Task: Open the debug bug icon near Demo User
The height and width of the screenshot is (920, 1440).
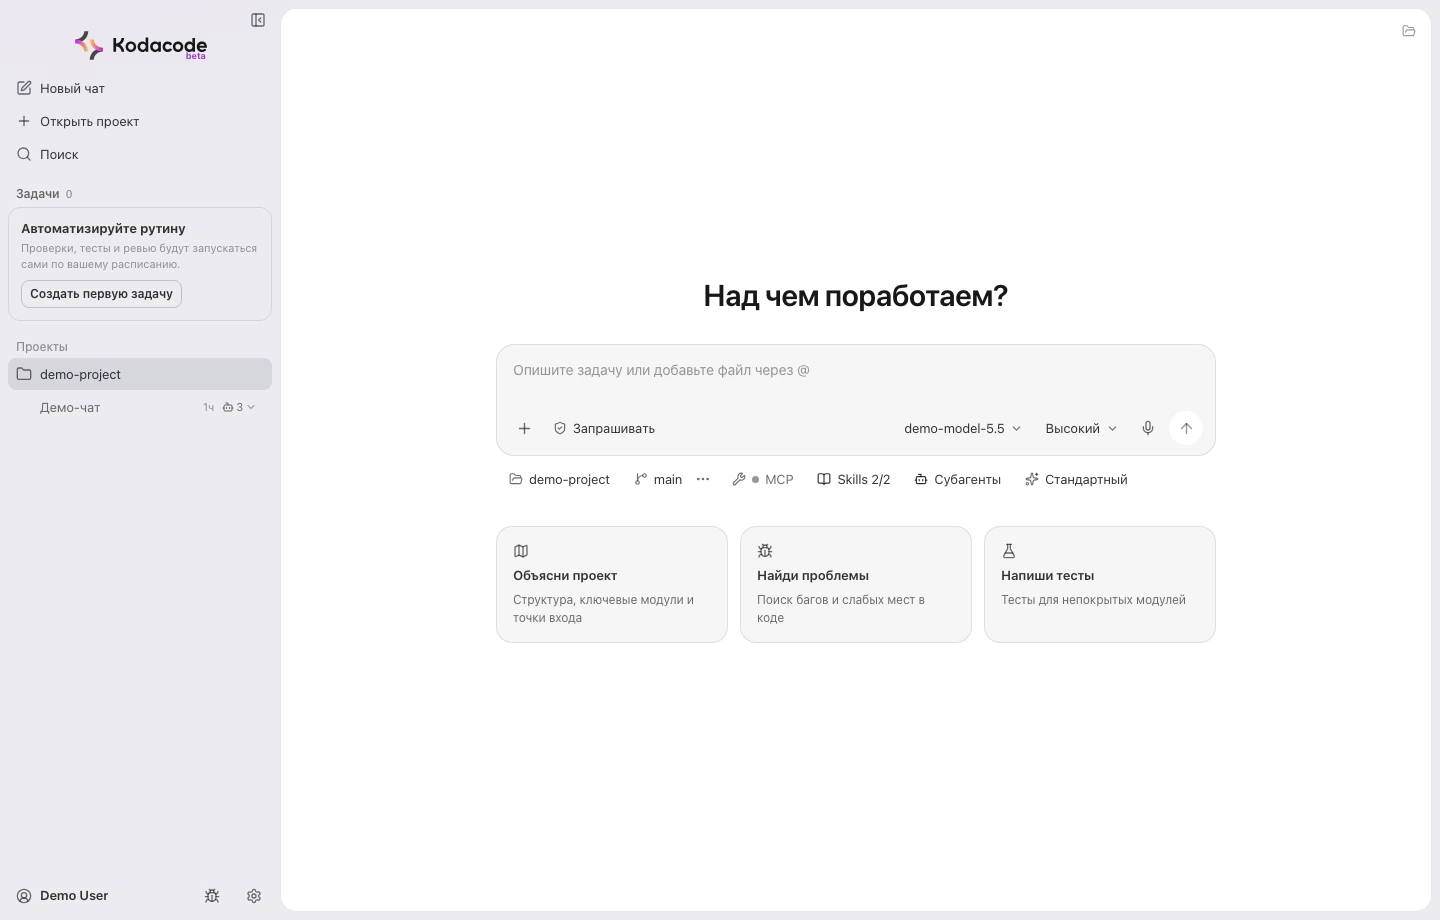Action: 212,896
